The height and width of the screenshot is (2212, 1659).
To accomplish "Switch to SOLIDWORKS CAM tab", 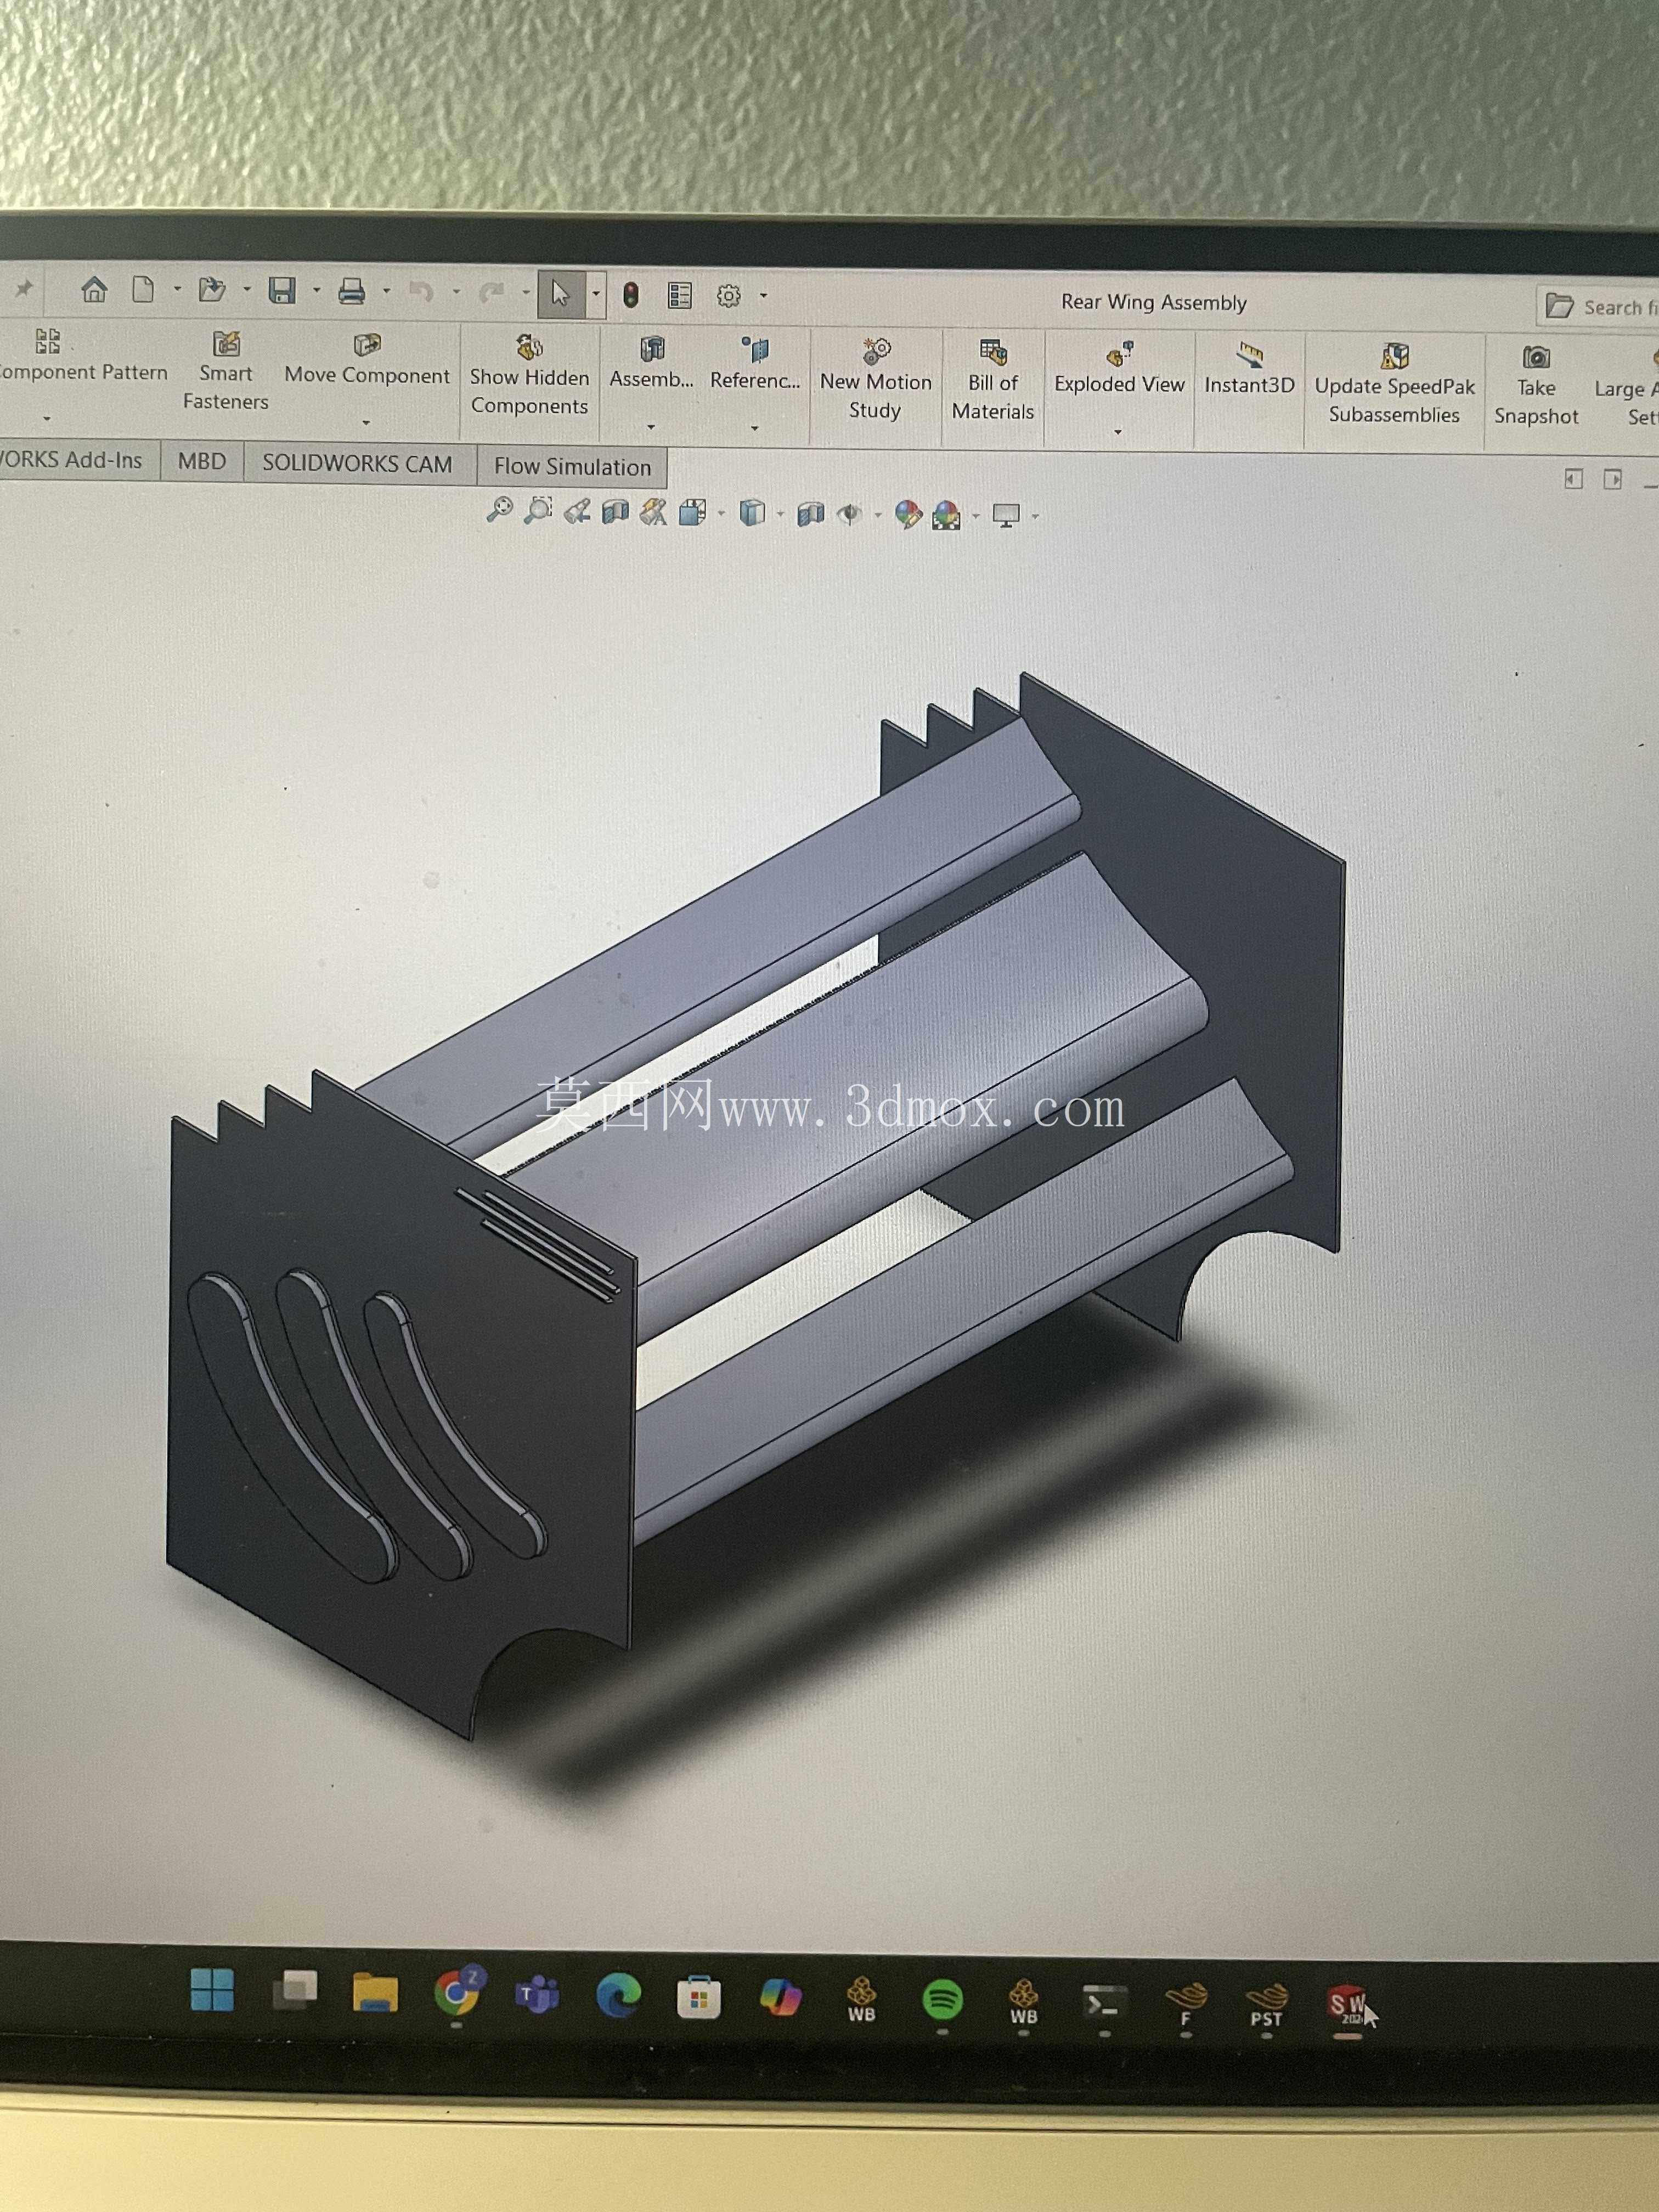I will coord(357,464).
